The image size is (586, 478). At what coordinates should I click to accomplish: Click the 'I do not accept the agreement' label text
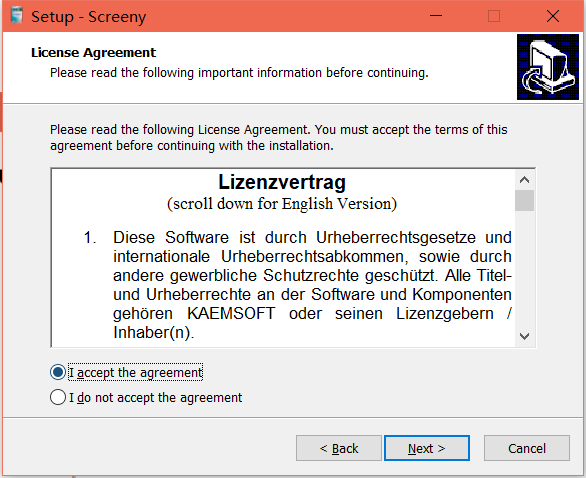click(155, 397)
